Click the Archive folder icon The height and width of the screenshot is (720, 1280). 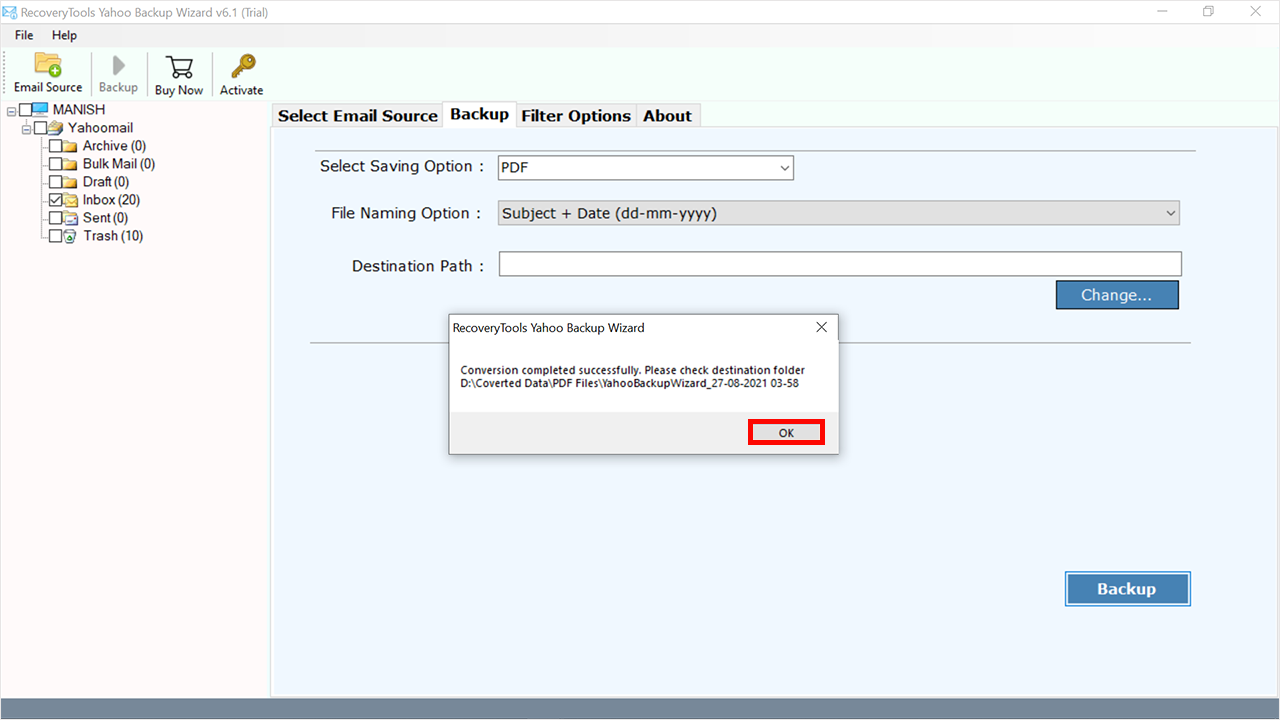[70, 146]
